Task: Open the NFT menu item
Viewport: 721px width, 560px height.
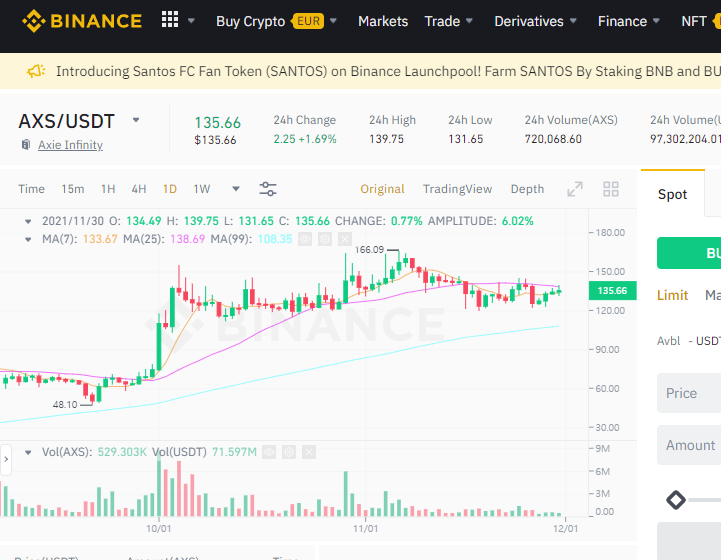Action: pyautogui.click(x=693, y=21)
